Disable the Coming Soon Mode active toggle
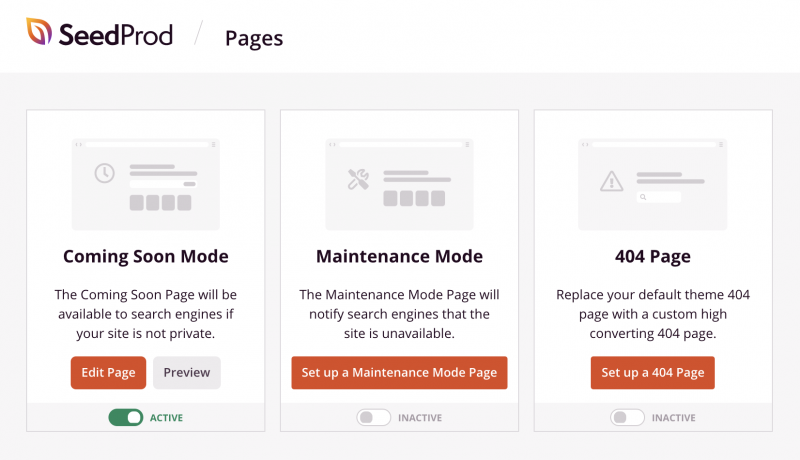 126,417
